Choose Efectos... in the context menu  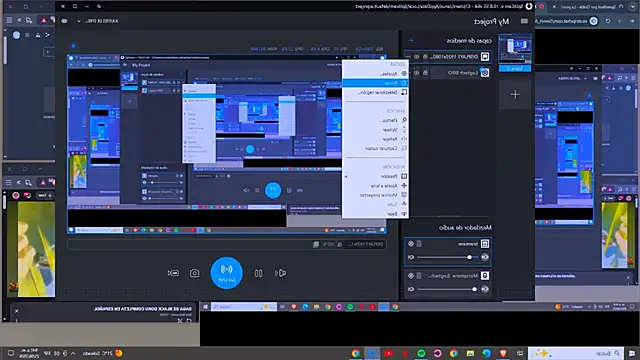(x=376, y=120)
